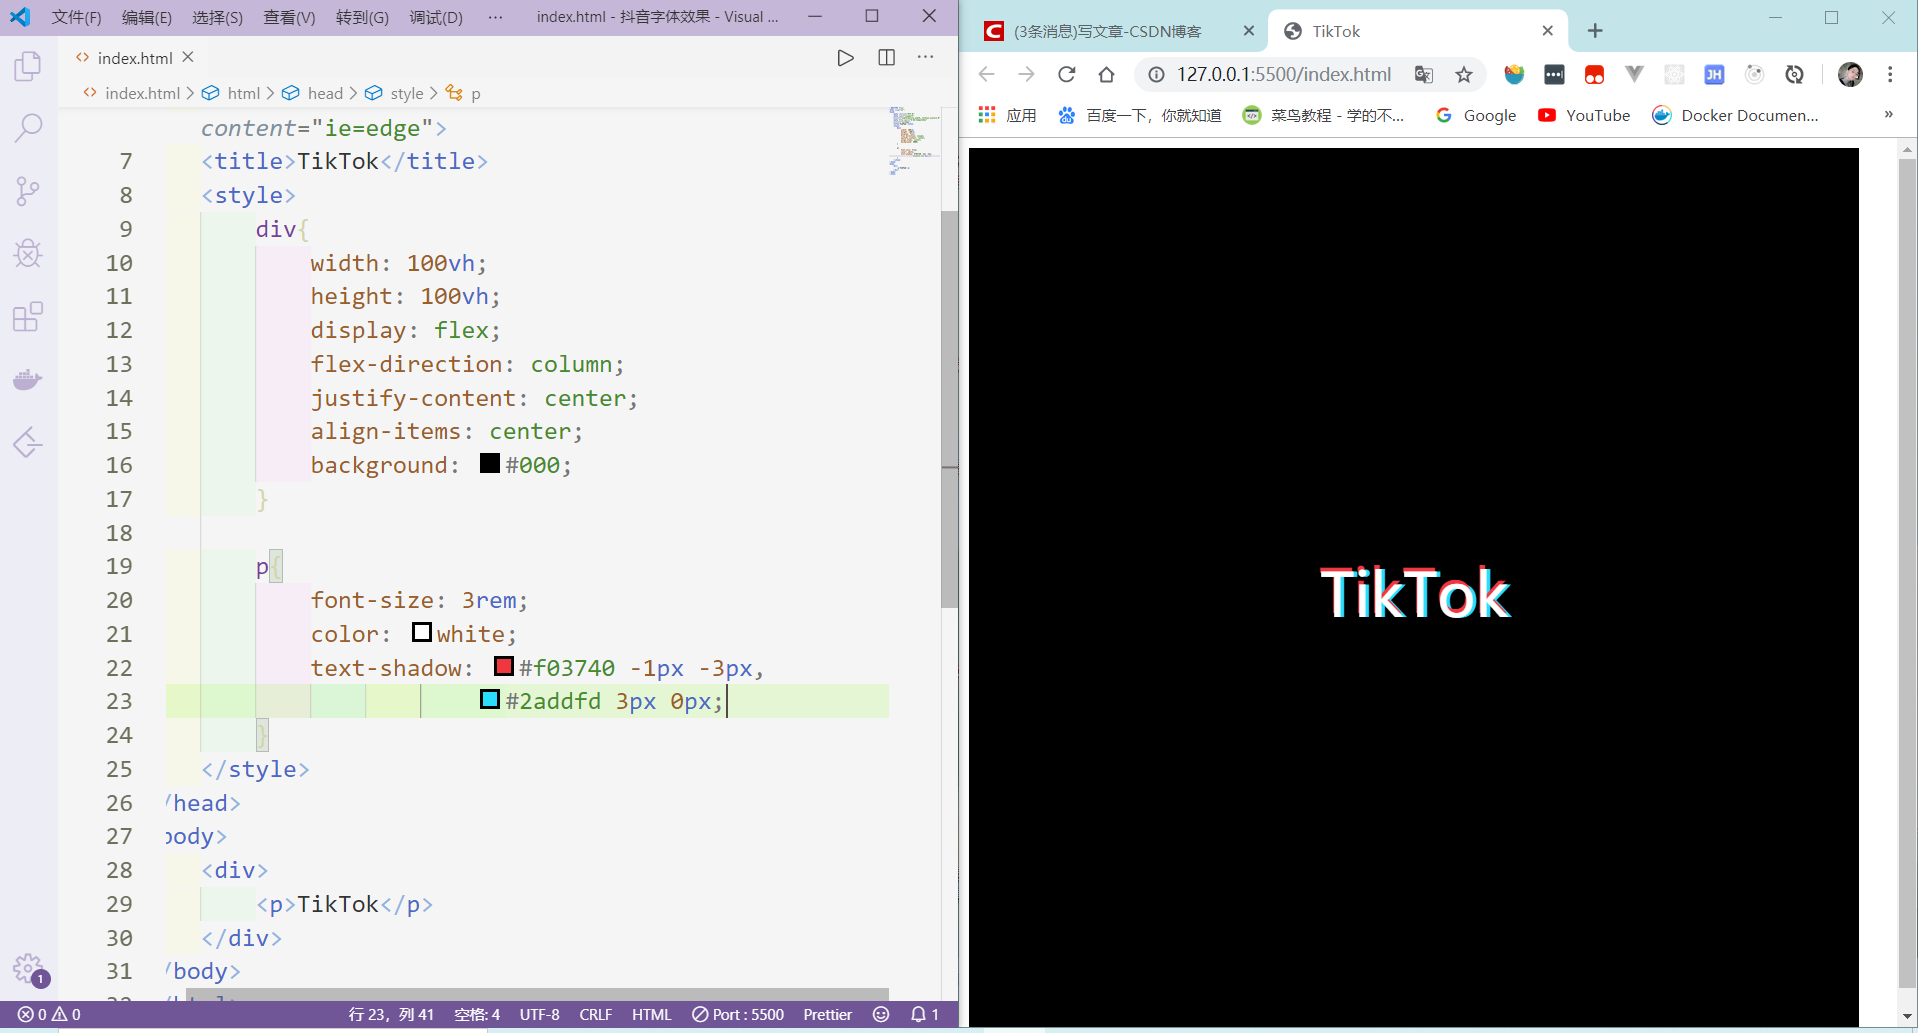Click the run play icon in the editor toolbar

point(845,58)
